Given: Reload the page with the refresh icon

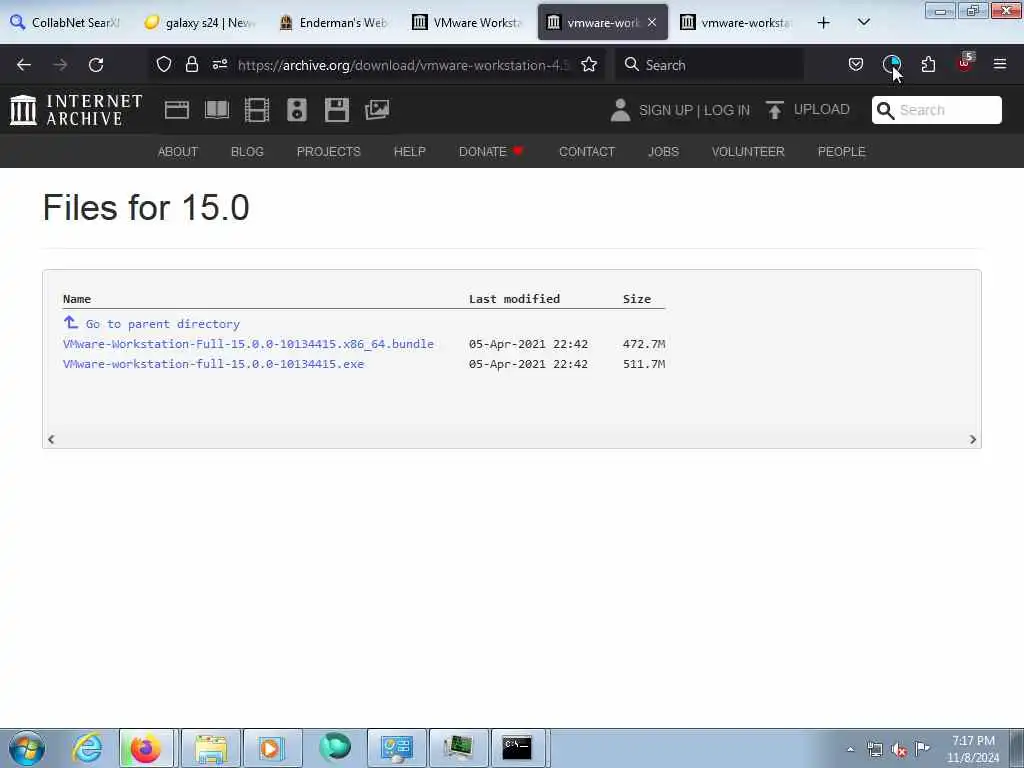Looking at the screenshot, I should (96, 65).
